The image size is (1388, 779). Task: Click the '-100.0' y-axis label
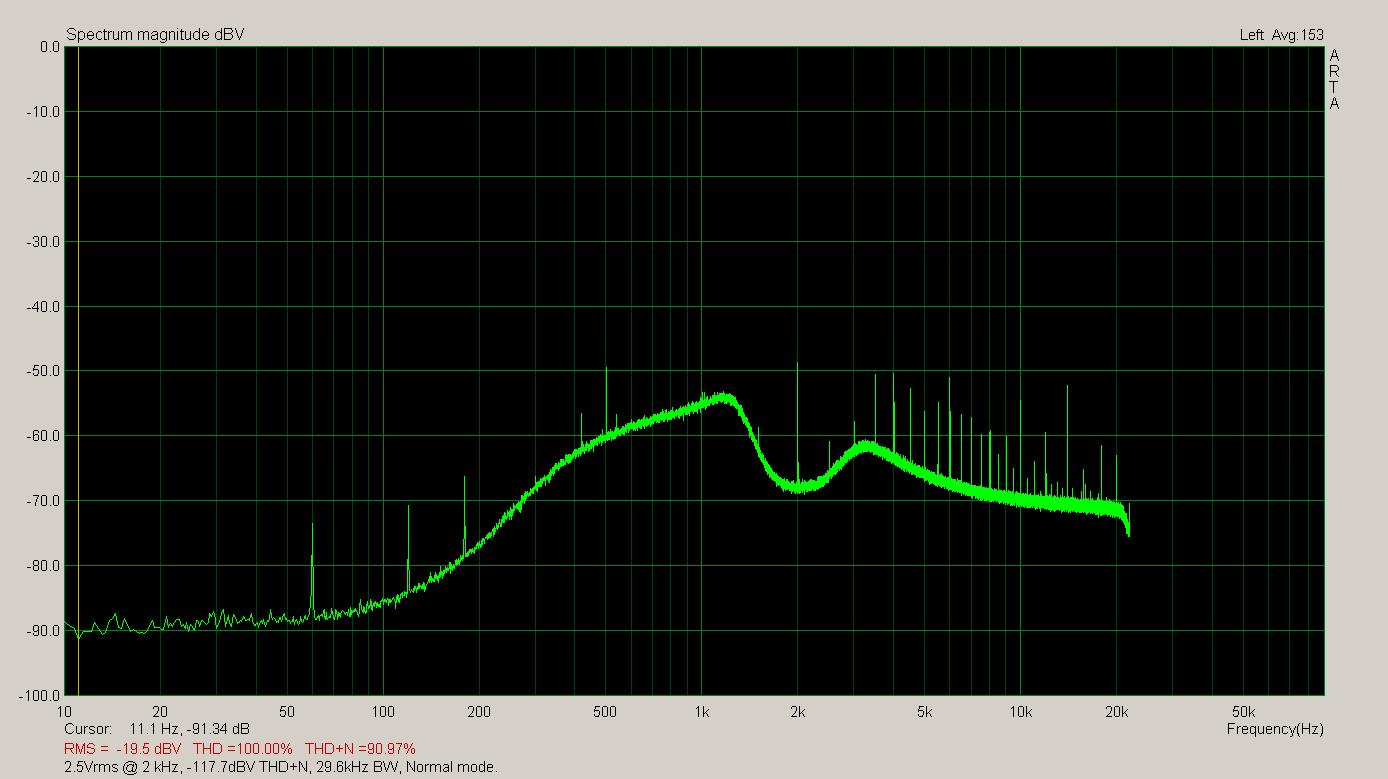tap(40, 695)
